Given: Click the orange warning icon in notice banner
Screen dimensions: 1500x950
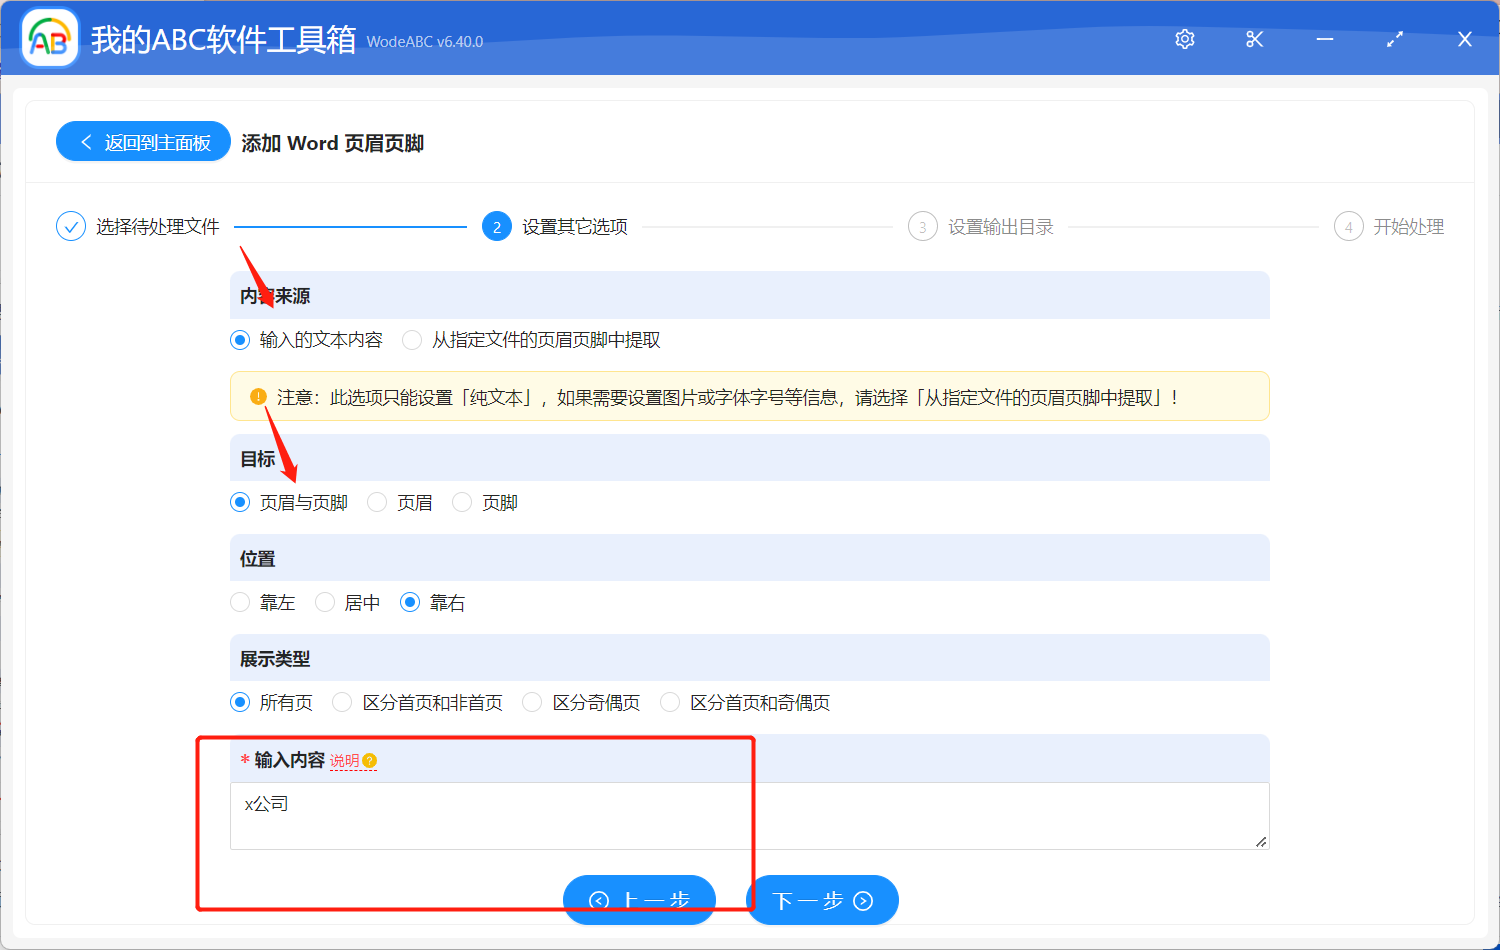Looking at the screenshot, I should tap(258, 396).
